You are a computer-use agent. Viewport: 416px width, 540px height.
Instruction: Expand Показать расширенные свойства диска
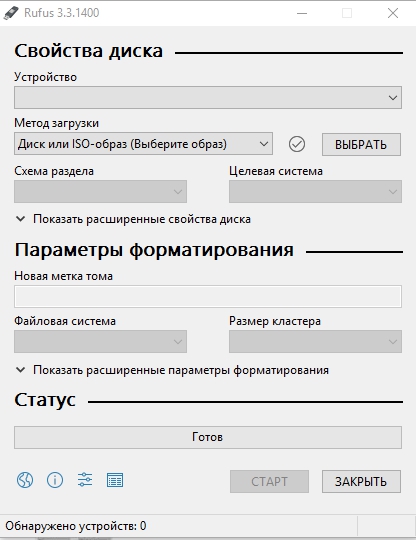click(133, 219)
